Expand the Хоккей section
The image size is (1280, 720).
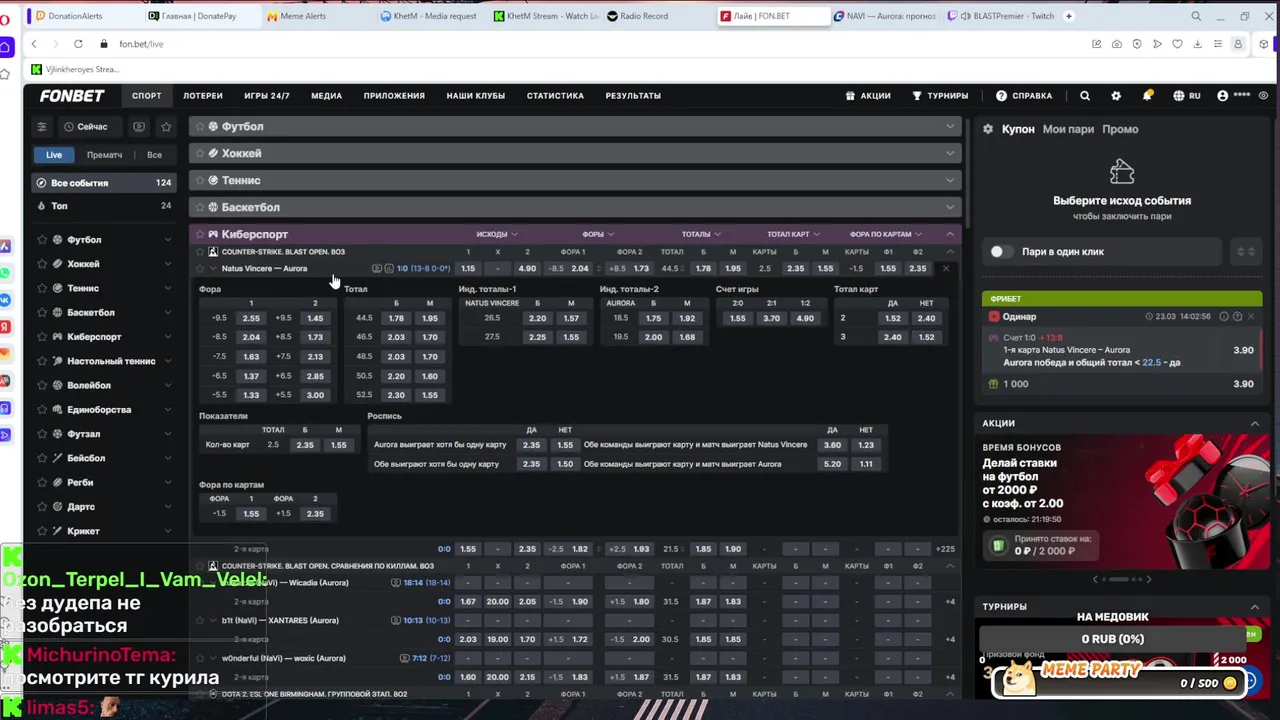(950, 153)
